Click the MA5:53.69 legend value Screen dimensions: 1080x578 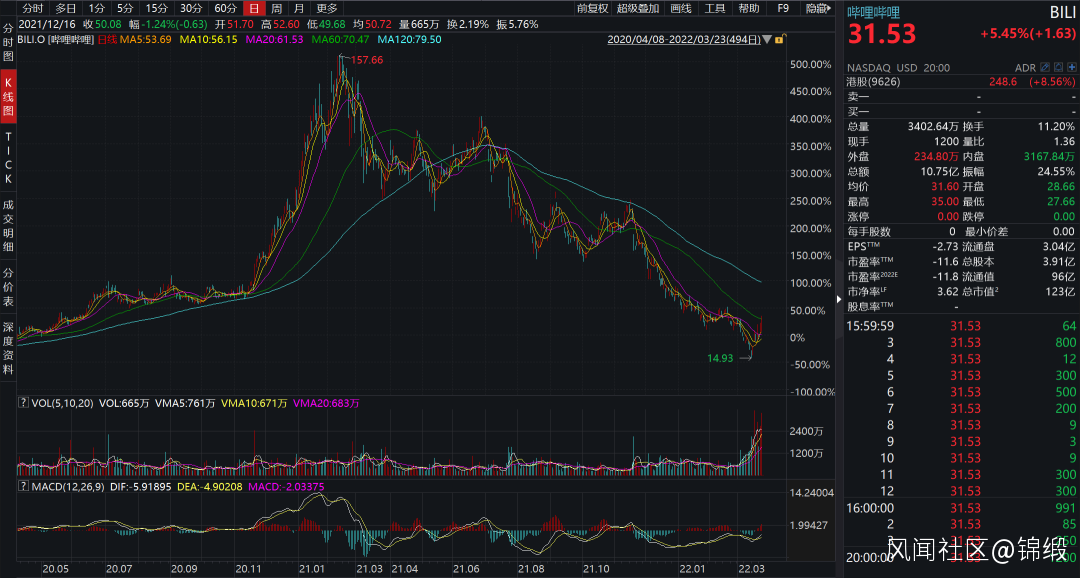point(145,40)
